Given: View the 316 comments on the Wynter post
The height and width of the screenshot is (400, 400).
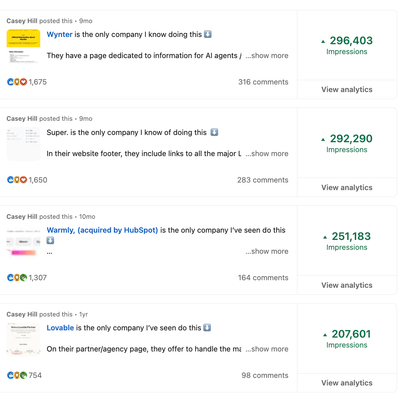Looking at the screenshot, I should point(263,82).
